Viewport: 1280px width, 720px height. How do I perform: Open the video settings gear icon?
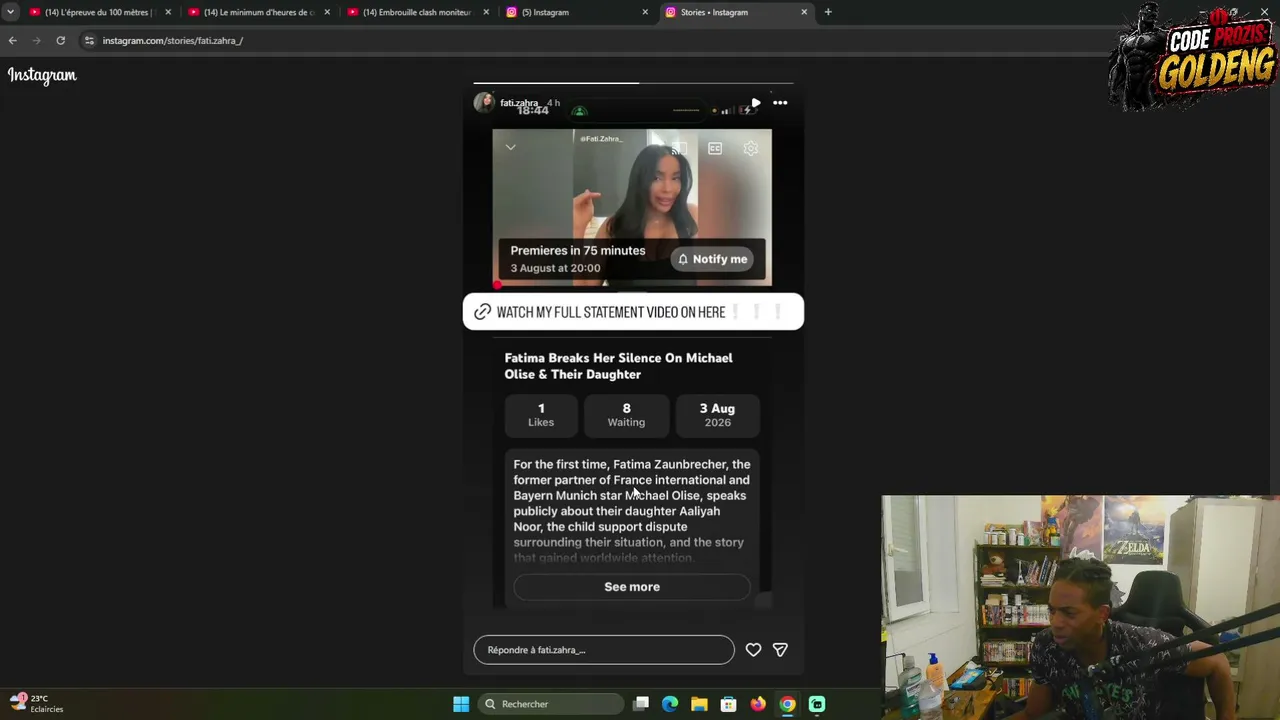(751, 149)
